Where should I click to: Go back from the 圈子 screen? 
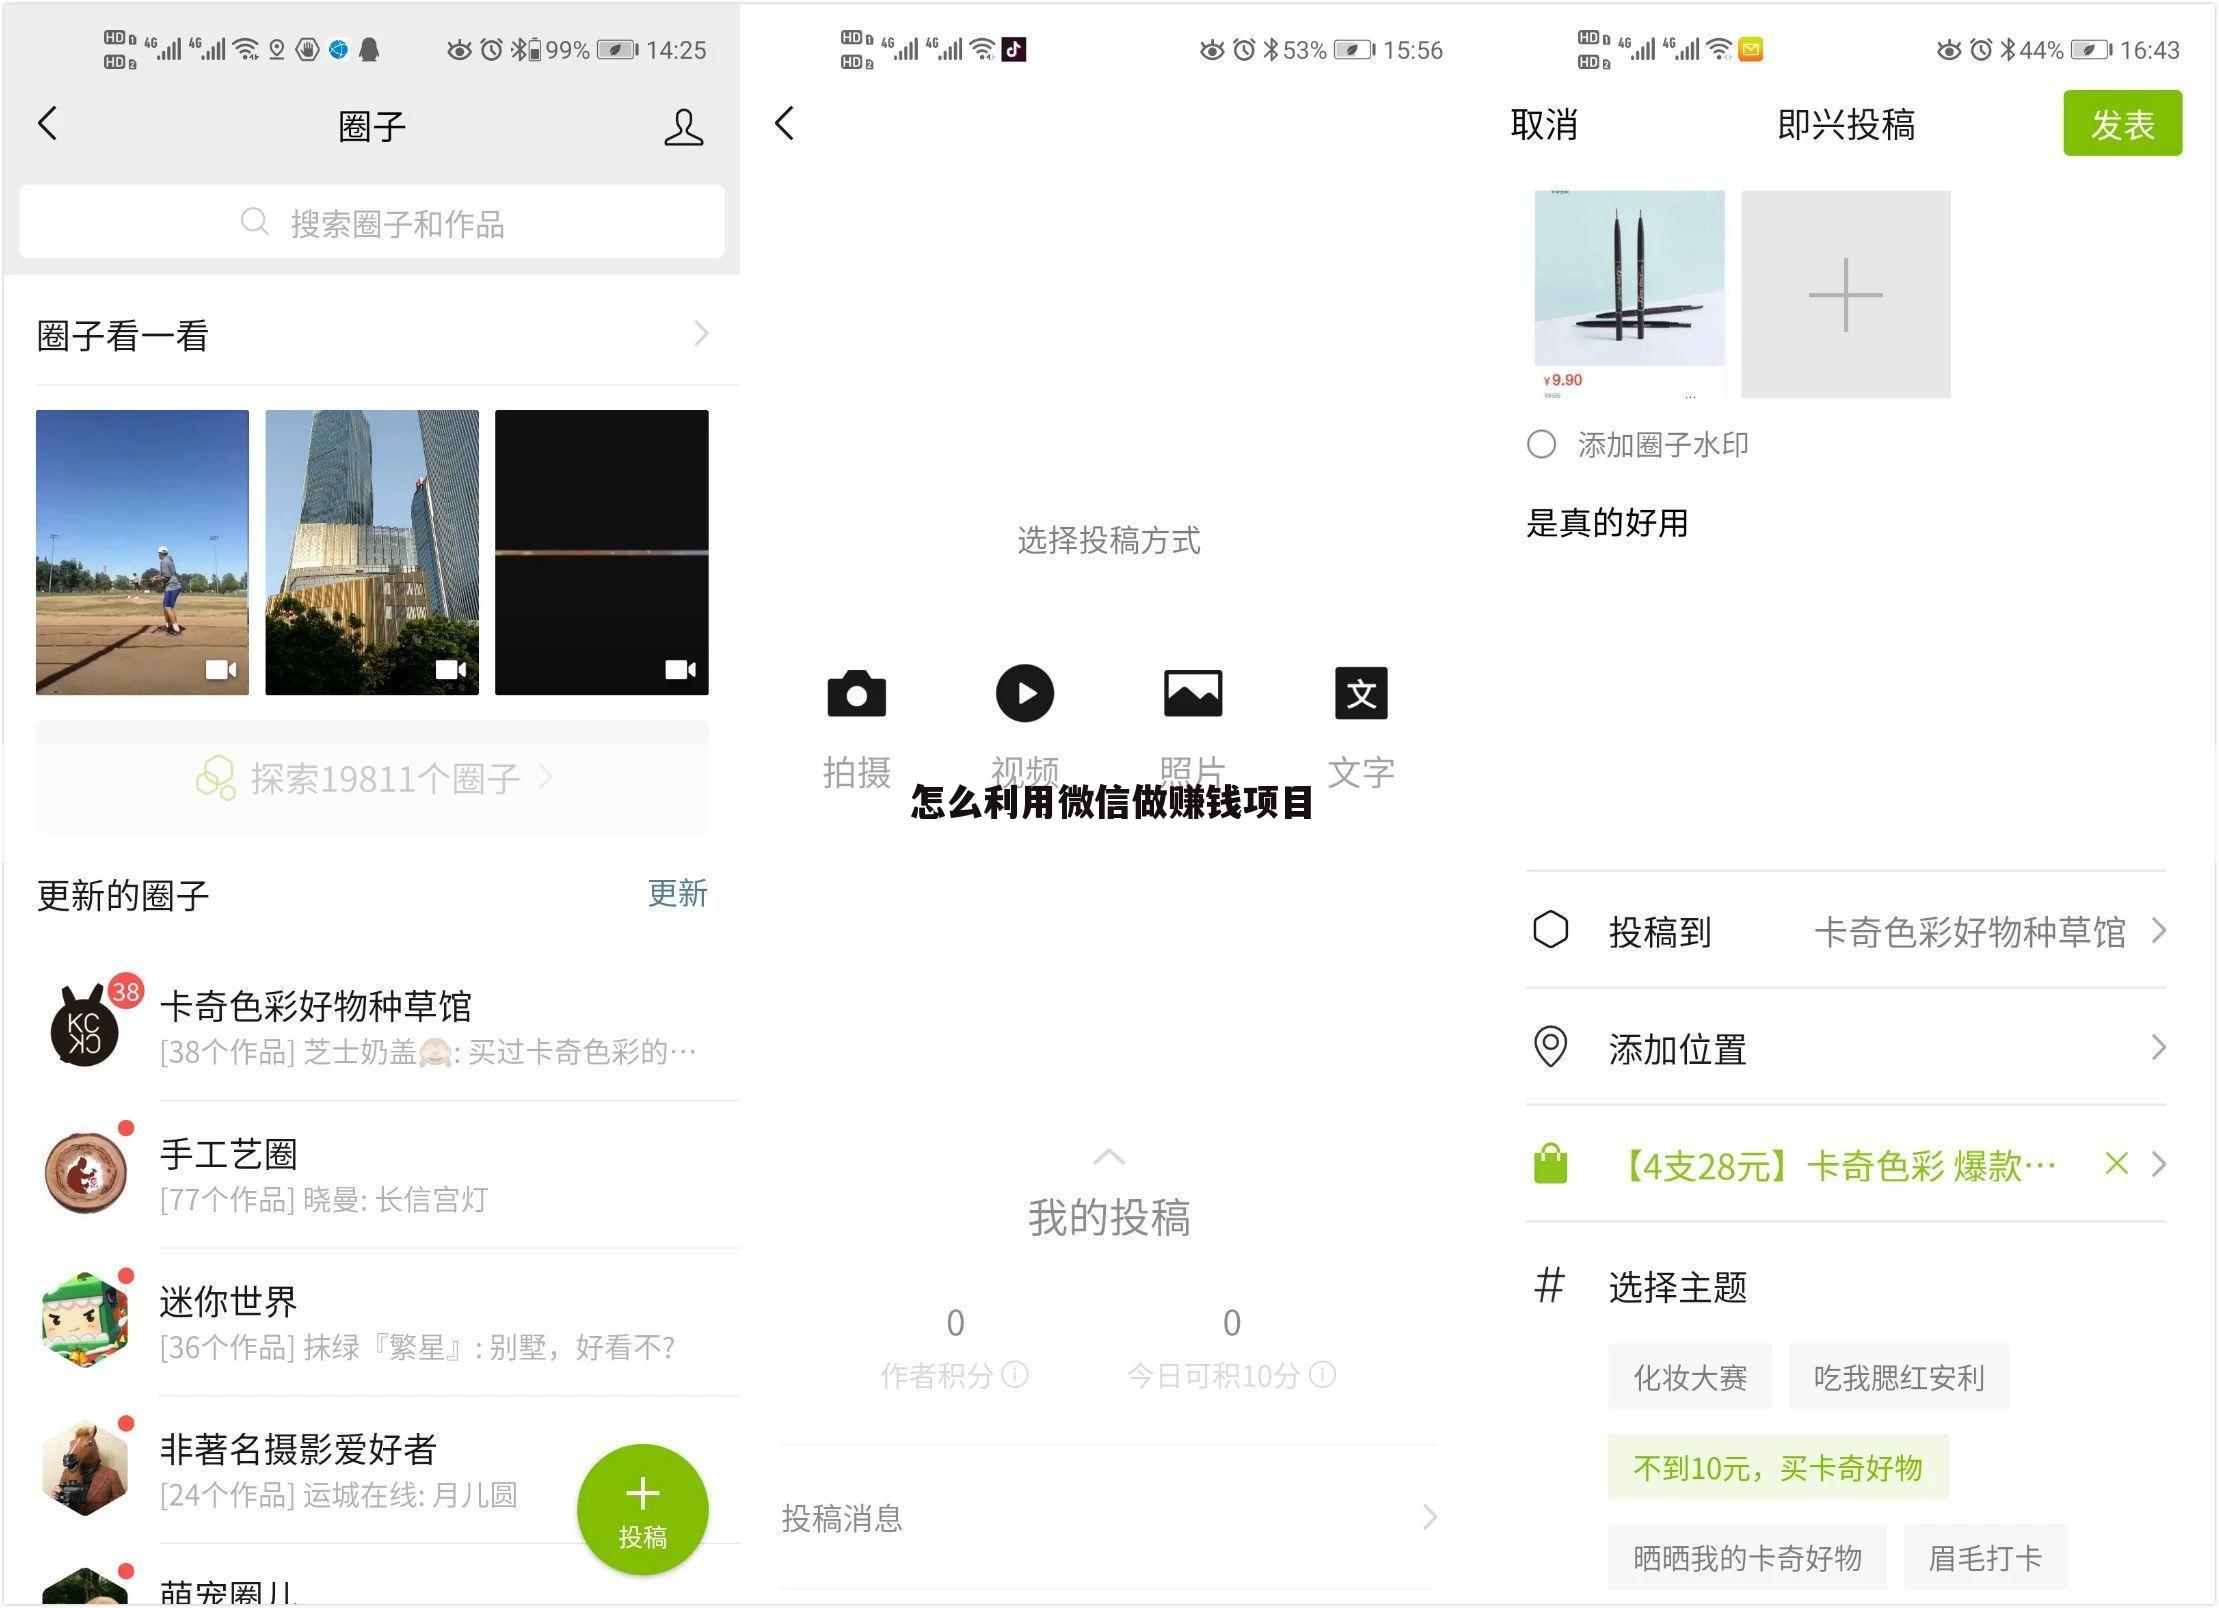(x=47, y=124)
